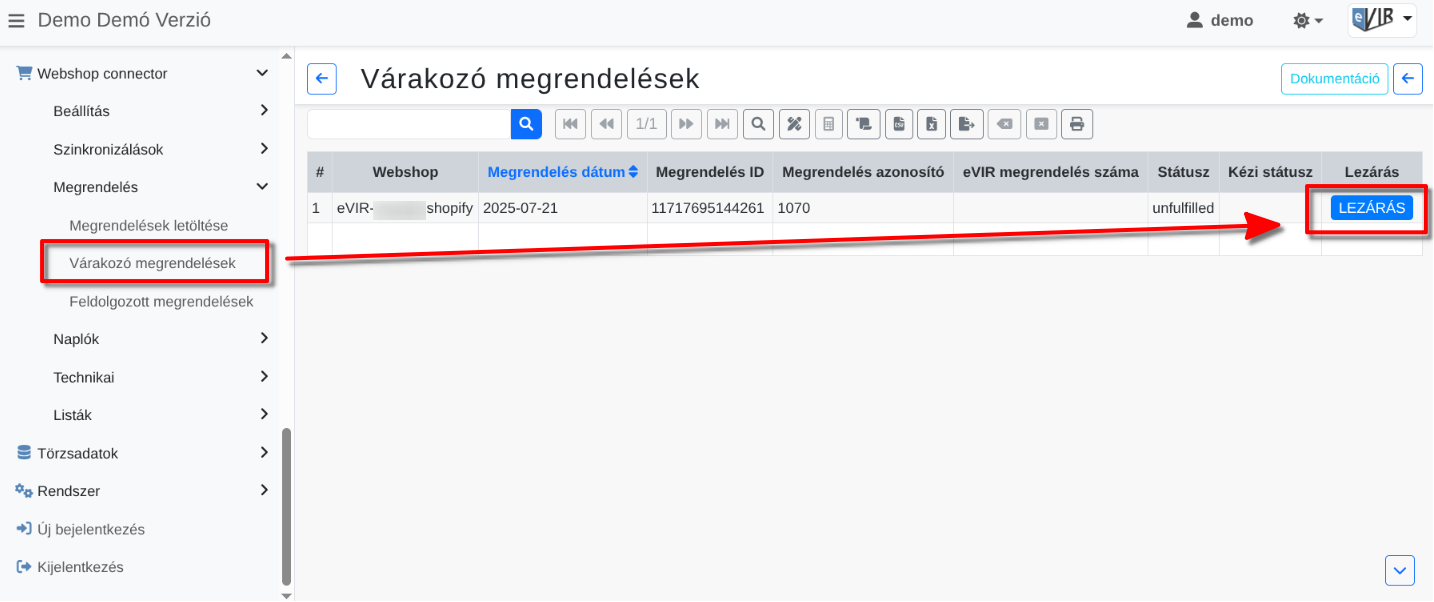Image resolution: width=1434 pixels, height=602 pixels.
Task: Open the Dokumentáció link
Action: click(1334, 78)
